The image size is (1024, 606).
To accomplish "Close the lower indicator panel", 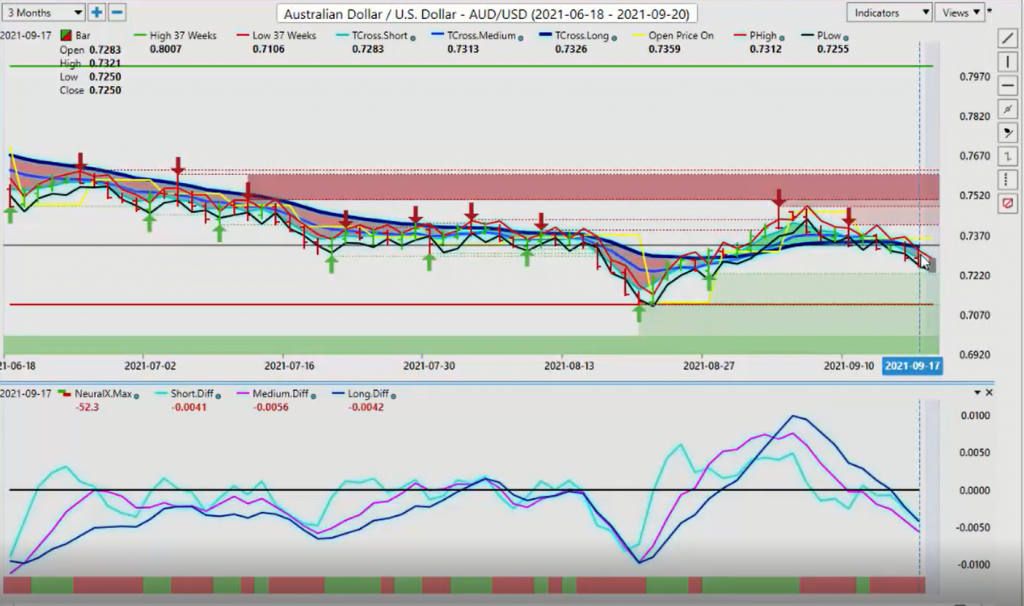I will tap(989, 392).
